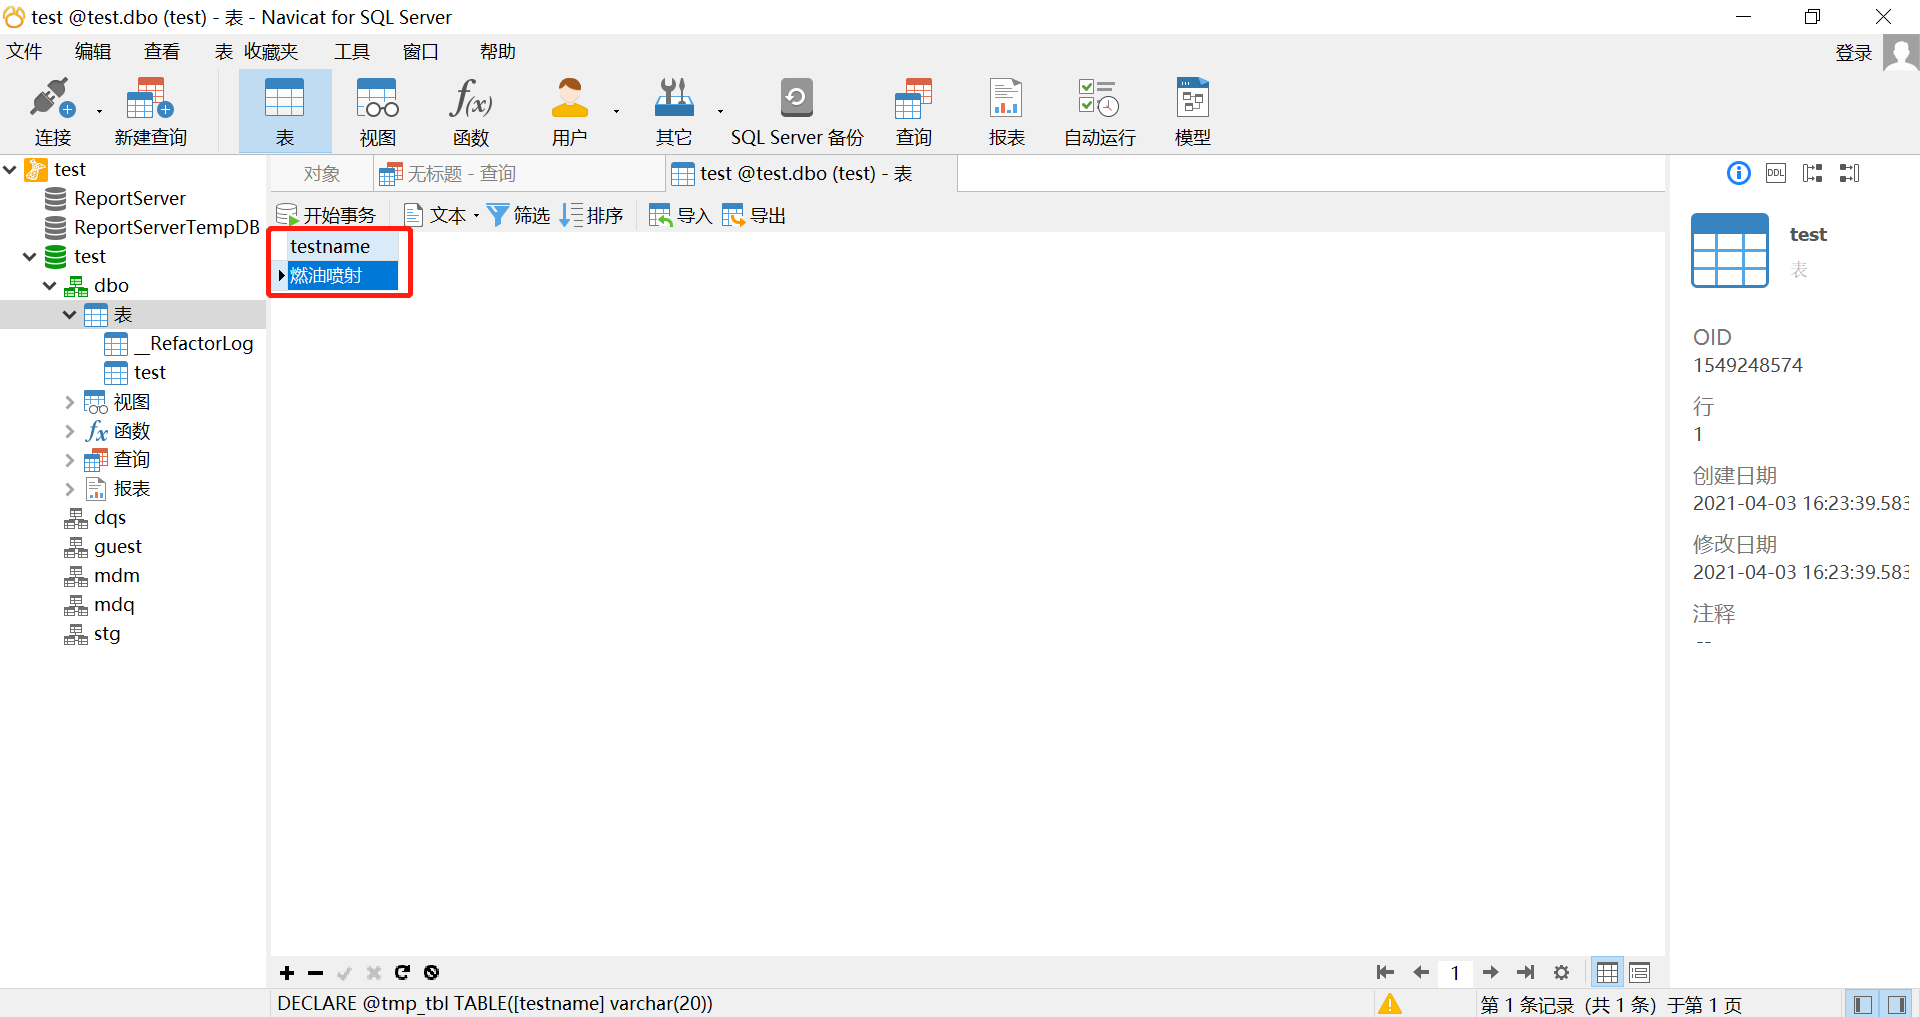Open the SQL Server 备份 tool
Image resolution: width=1920 pixels, height=1017 pixels.
pyautogui.click(x=796, y=110)
